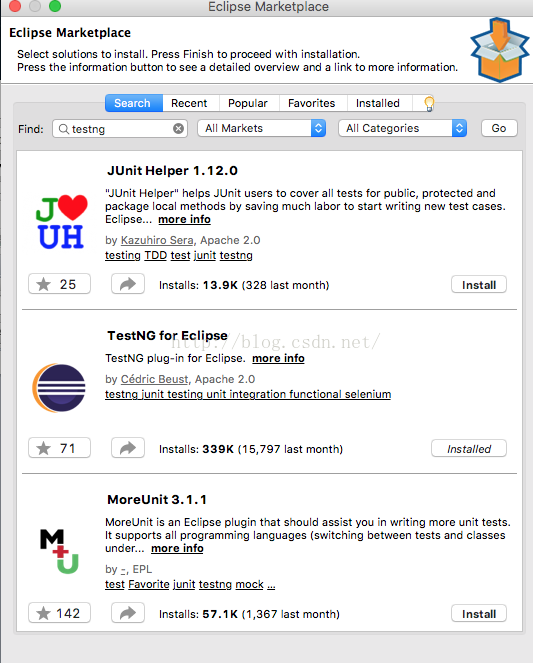Click the lightbulb tips icon beside the Installed tab

pos(429,103)
